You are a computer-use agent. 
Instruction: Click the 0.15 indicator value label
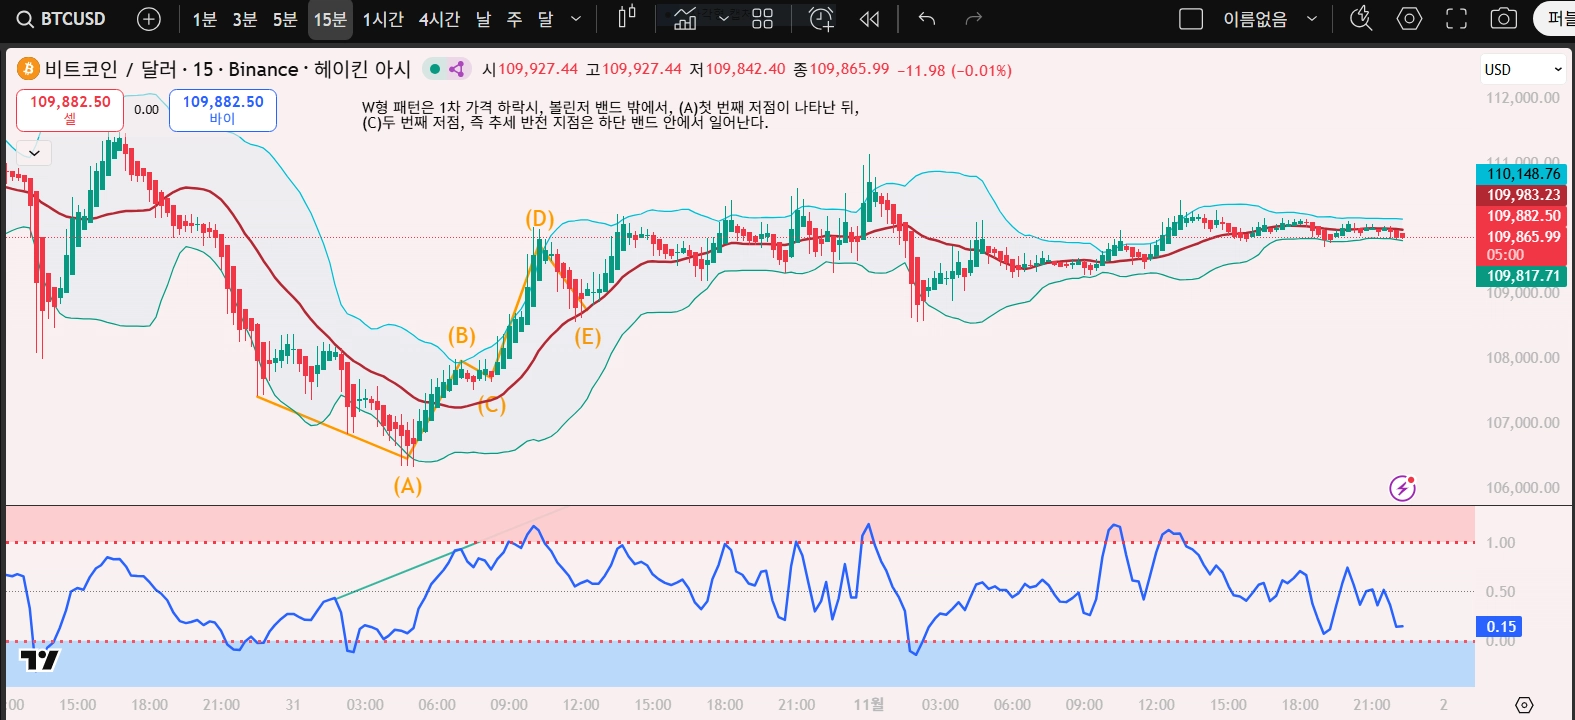pyautogui.click(x=1500, y=627)
